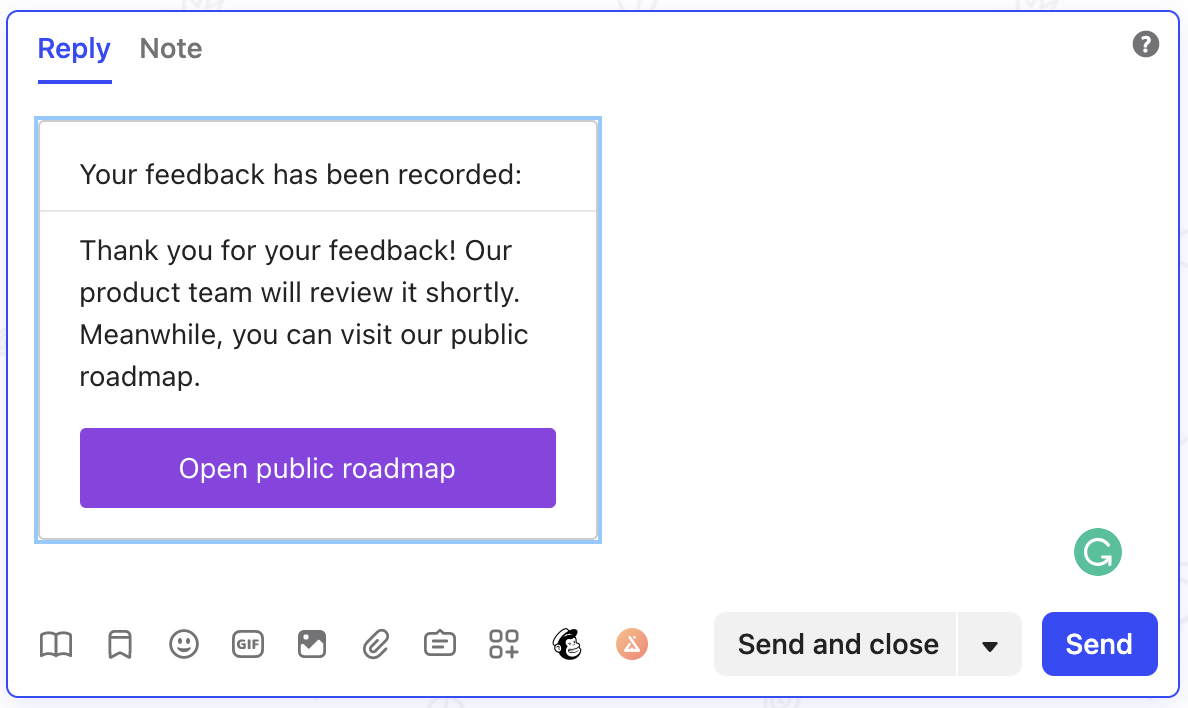Viewport: 1188px width, 708px height.
Task: Insert a GIF using the GIF icon
Action: coord(248,644)
